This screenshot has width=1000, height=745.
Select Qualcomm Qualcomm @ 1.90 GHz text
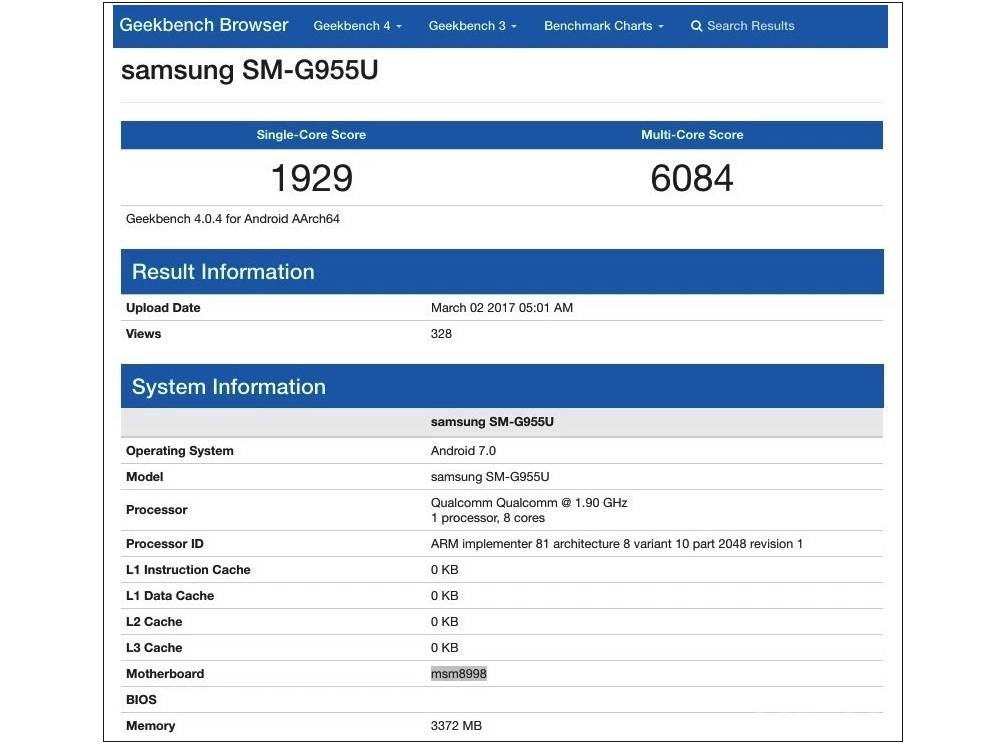[x=529, y=503]
